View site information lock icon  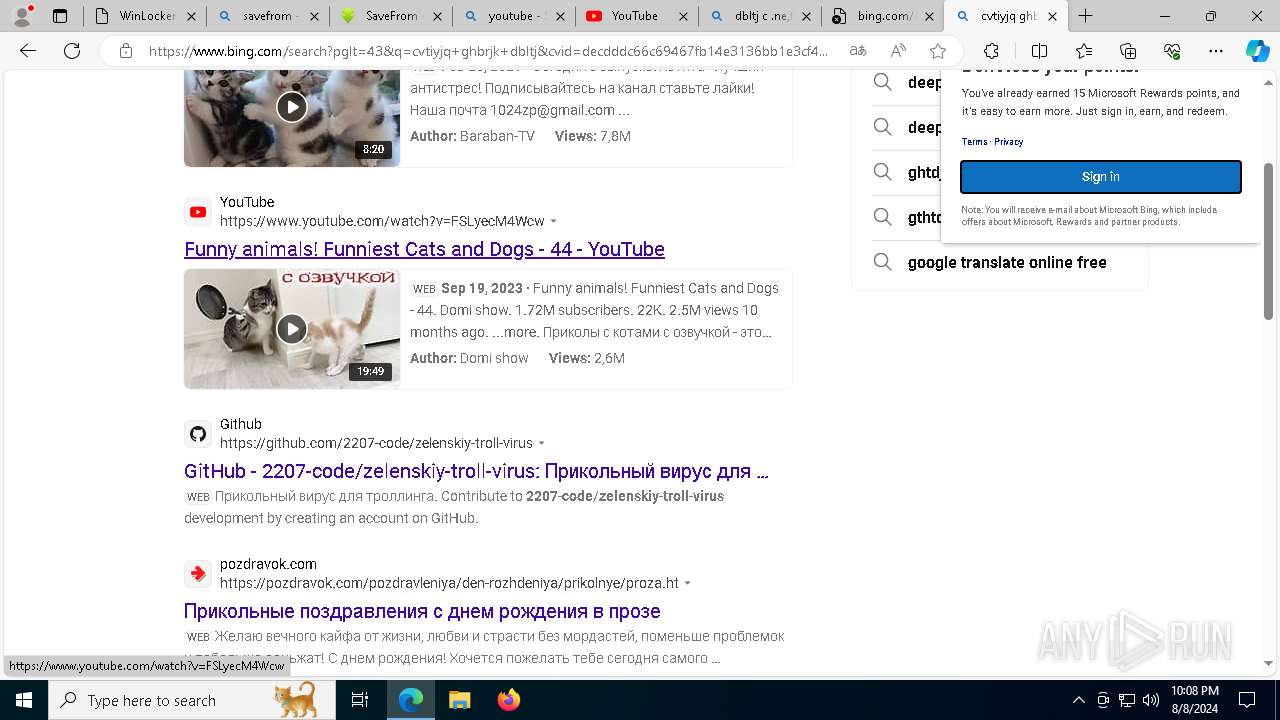(x=125, y=51)
